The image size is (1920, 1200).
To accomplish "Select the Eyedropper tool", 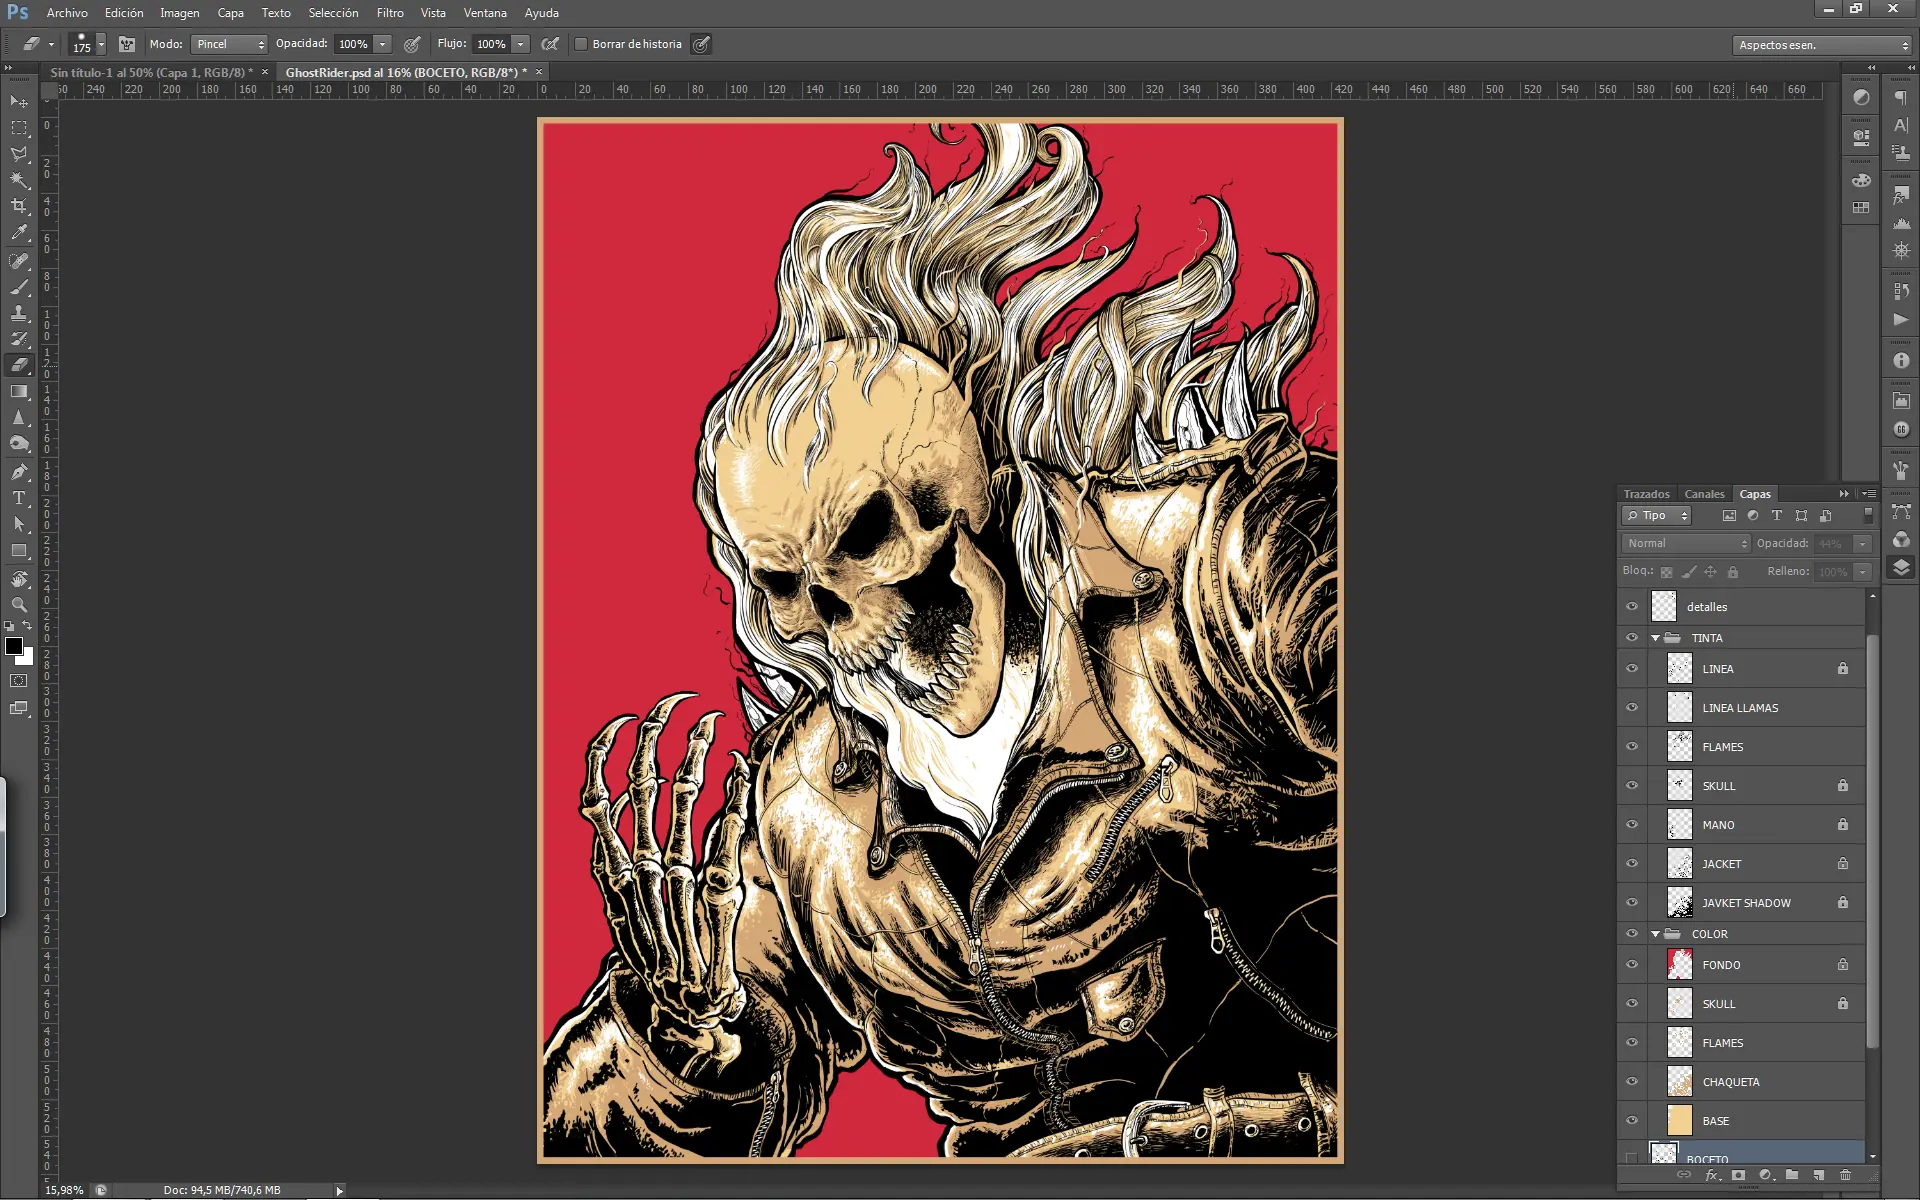I will tap(19, 233).
